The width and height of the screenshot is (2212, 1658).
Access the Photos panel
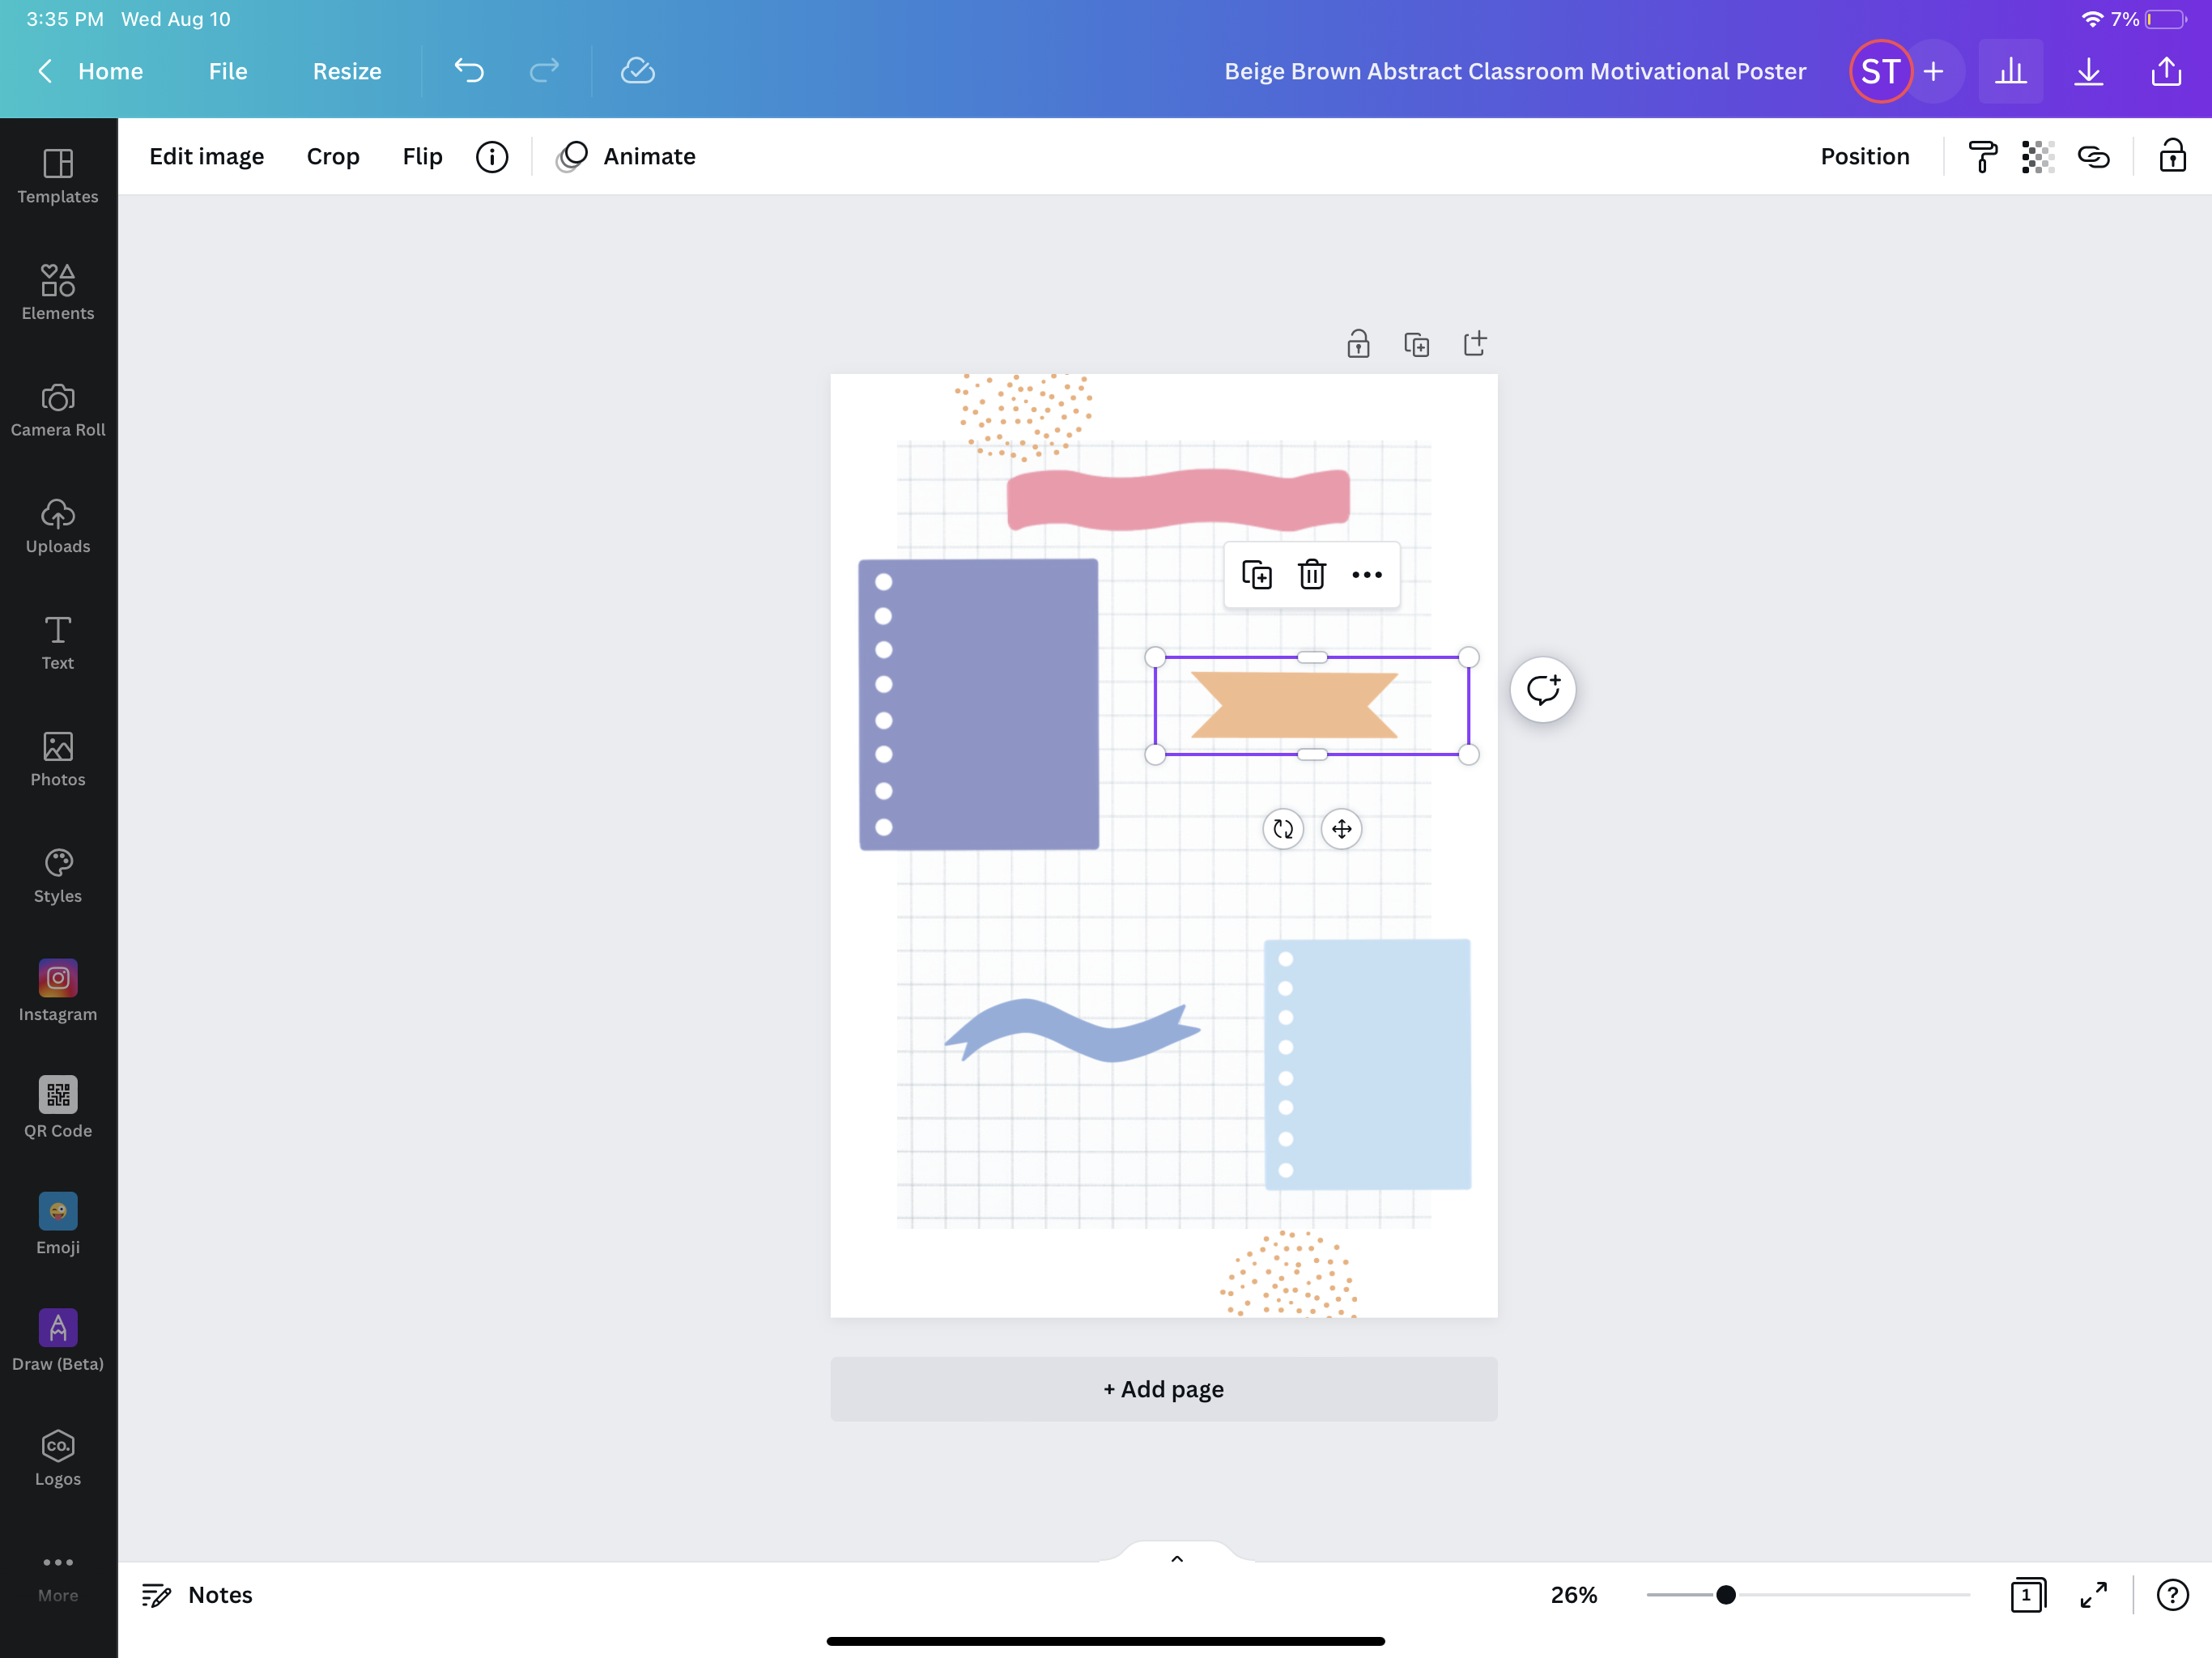point(57,758)
